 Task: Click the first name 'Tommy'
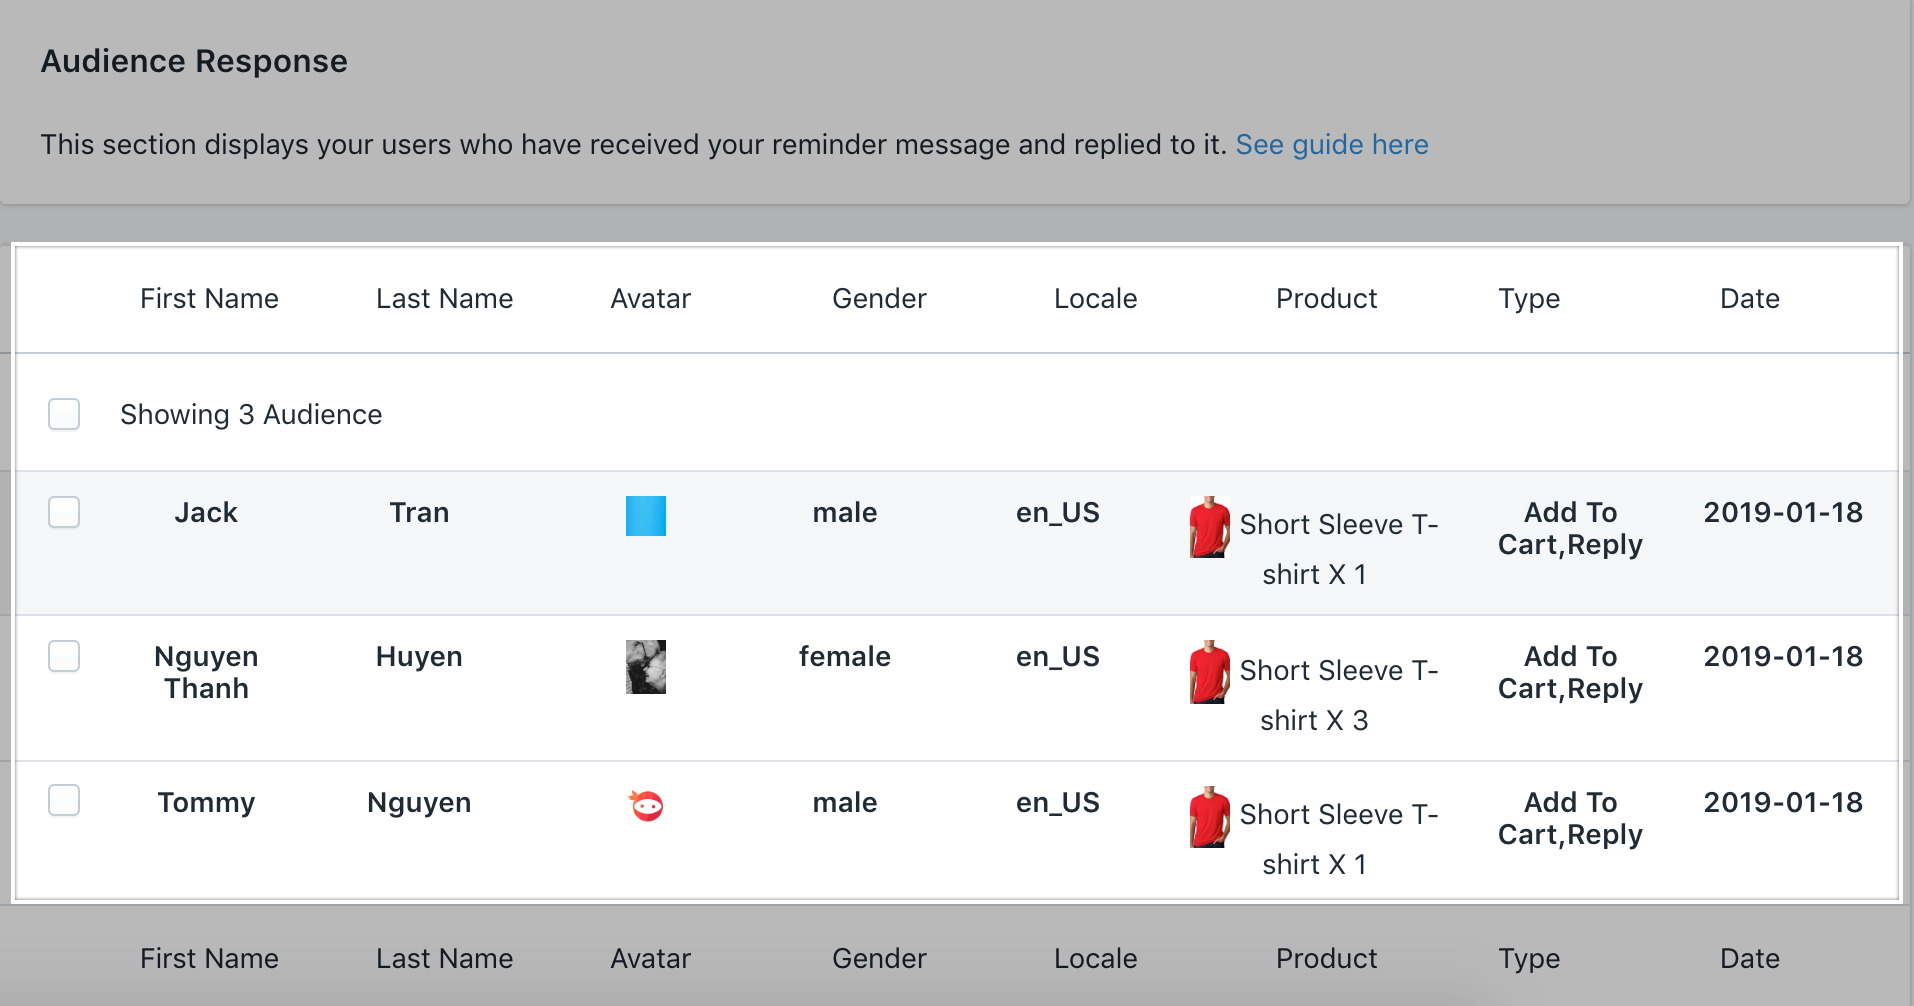206,803
